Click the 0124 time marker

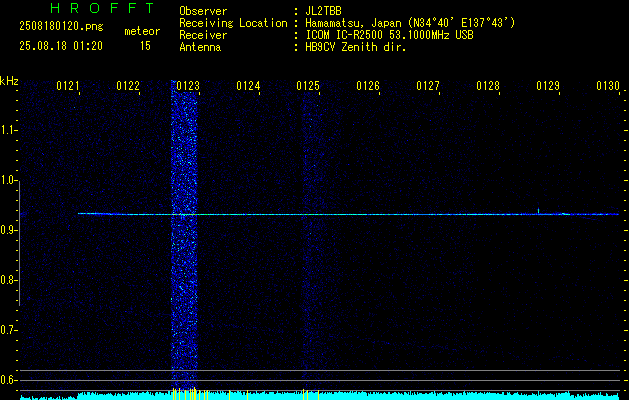tap(248, 86)
